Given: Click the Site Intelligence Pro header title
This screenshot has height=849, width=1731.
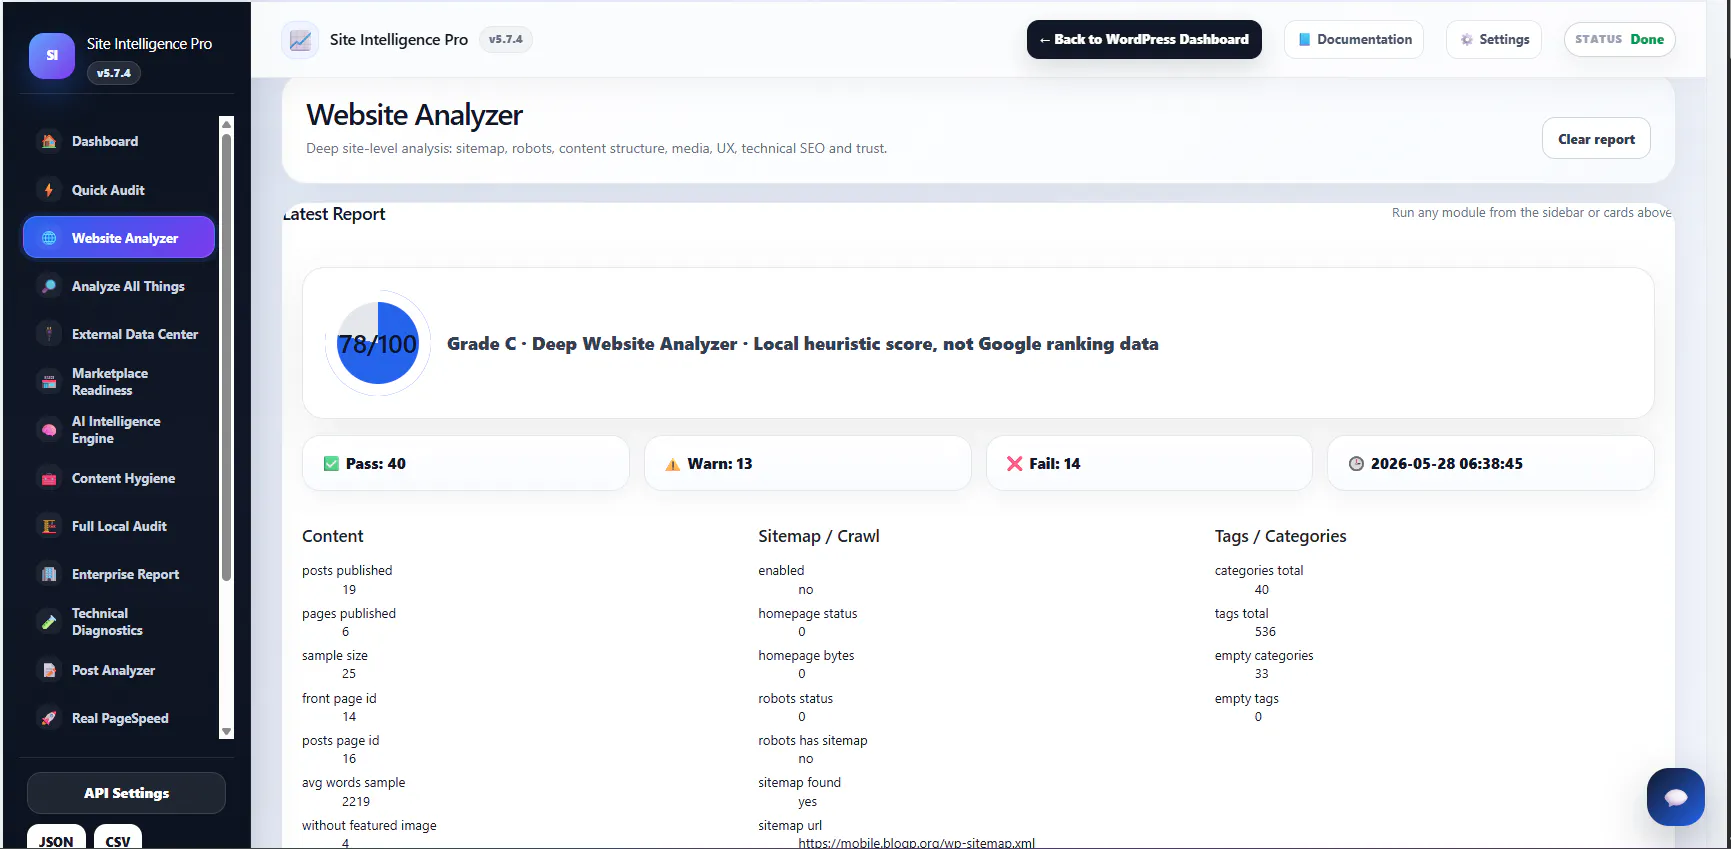Looking at the screenshot, I should [x=399, y=40].
